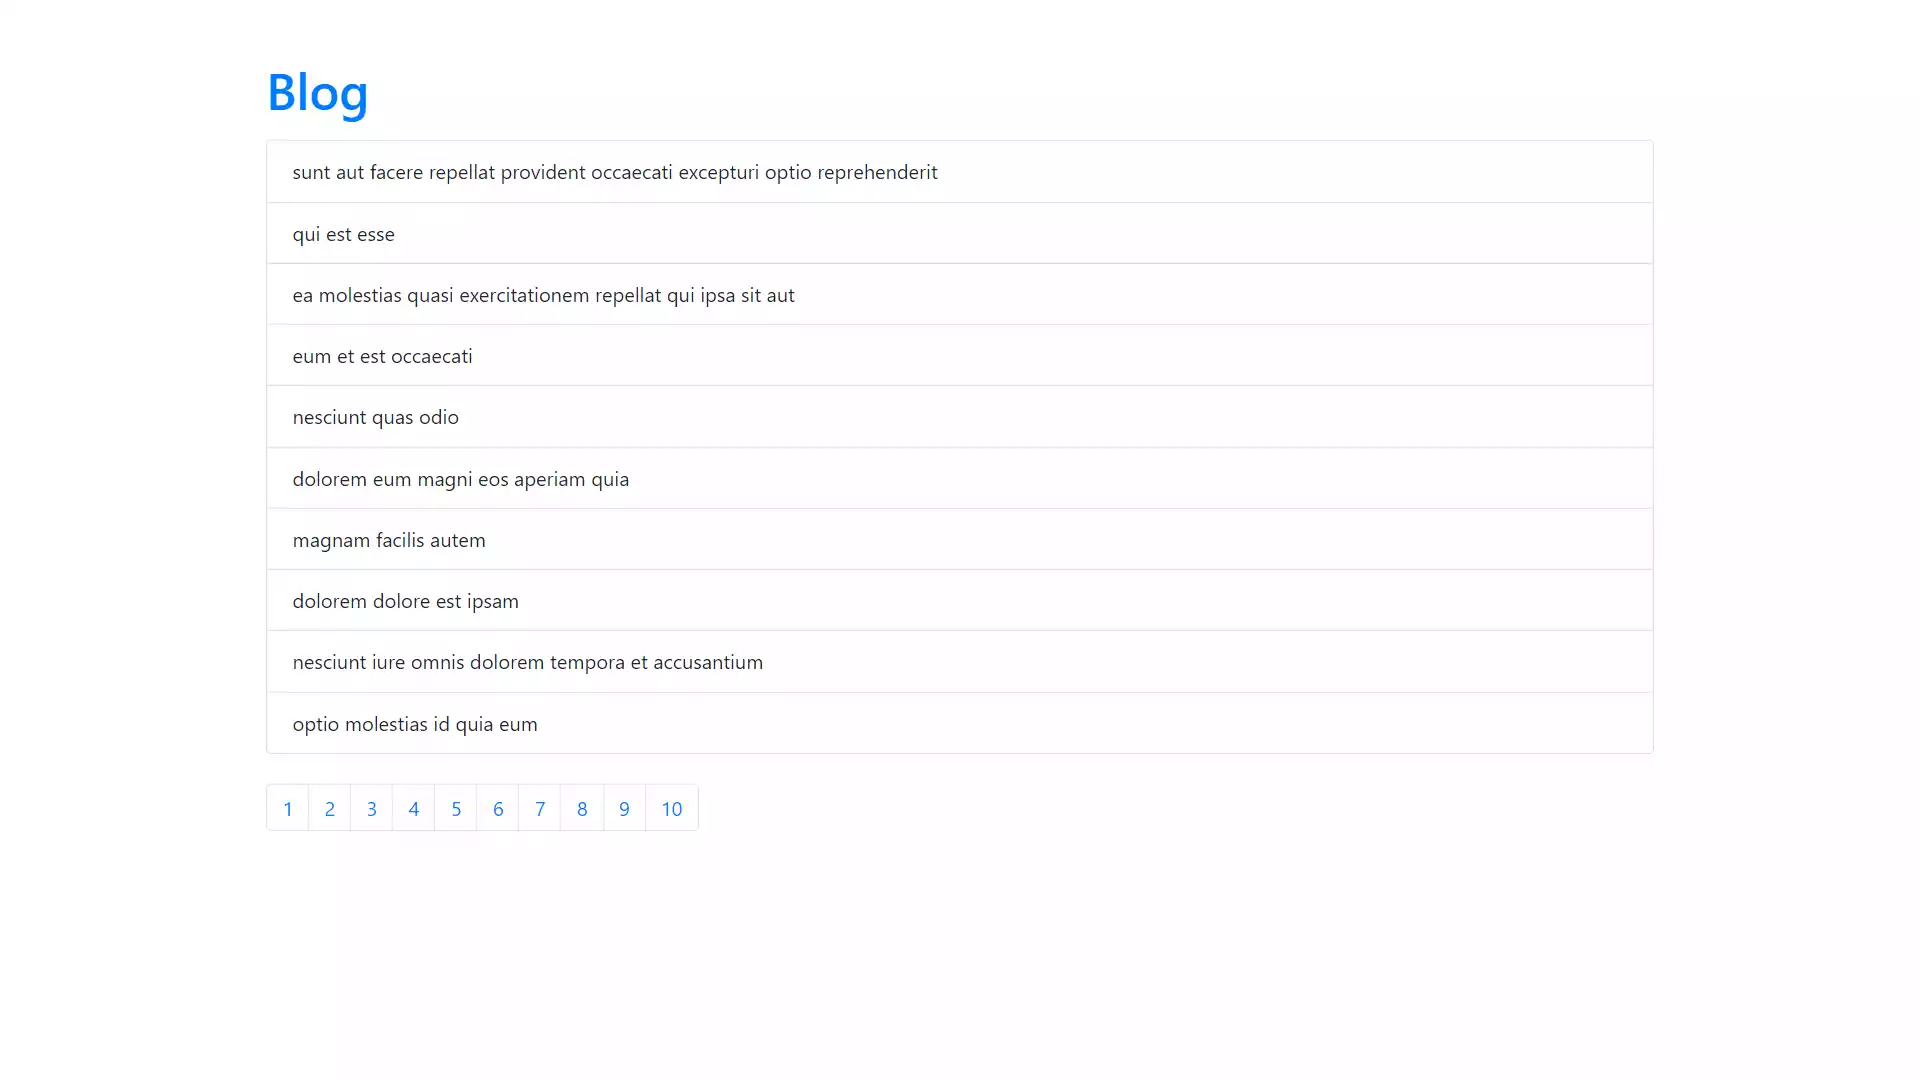The width and height of the screenshot is (1920, 1080).
Task: Jump to page 4
Action: pos(414,808)
